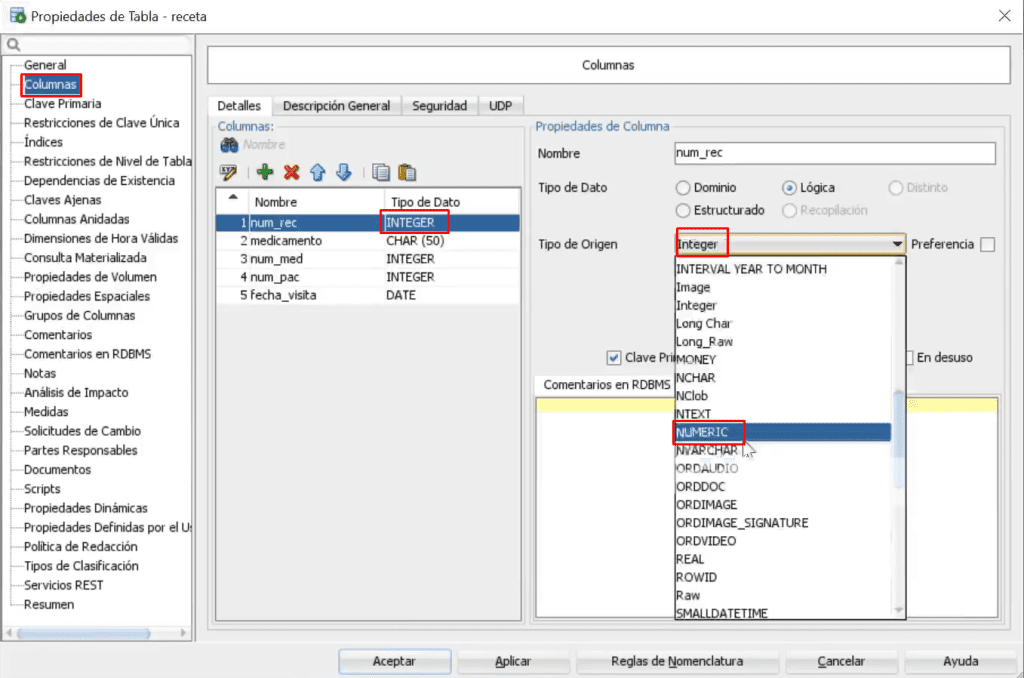Toggle the Clave Primaria checkbox
This screenshot has height=678, width=1024.
(x=614, y=357)
